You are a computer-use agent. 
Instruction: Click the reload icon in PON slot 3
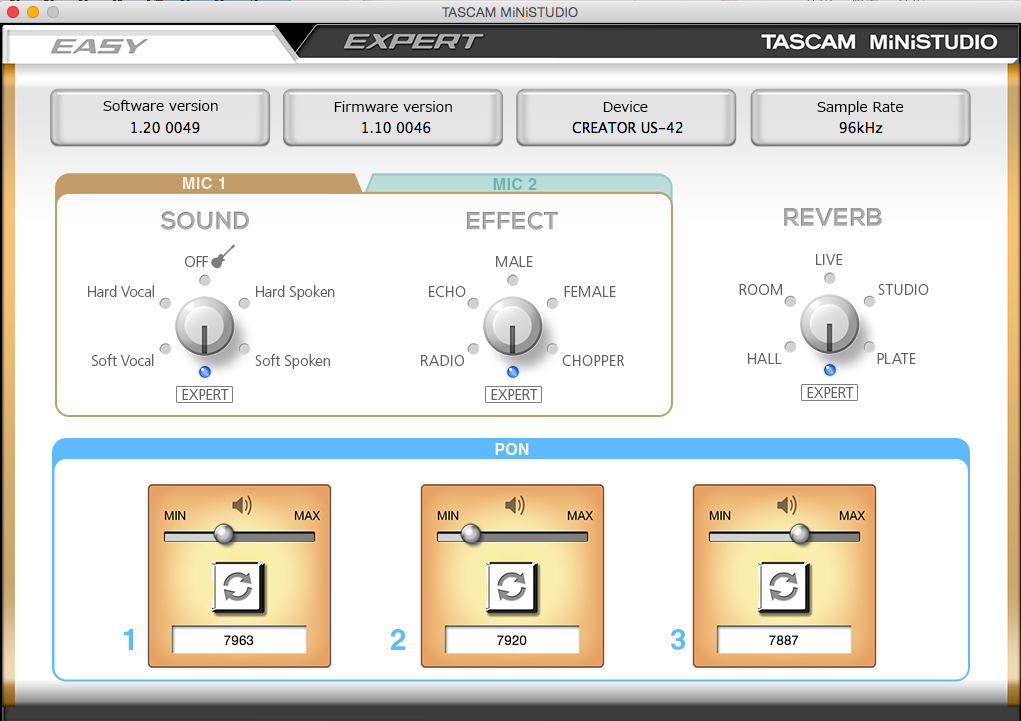[x=784, y=587]
